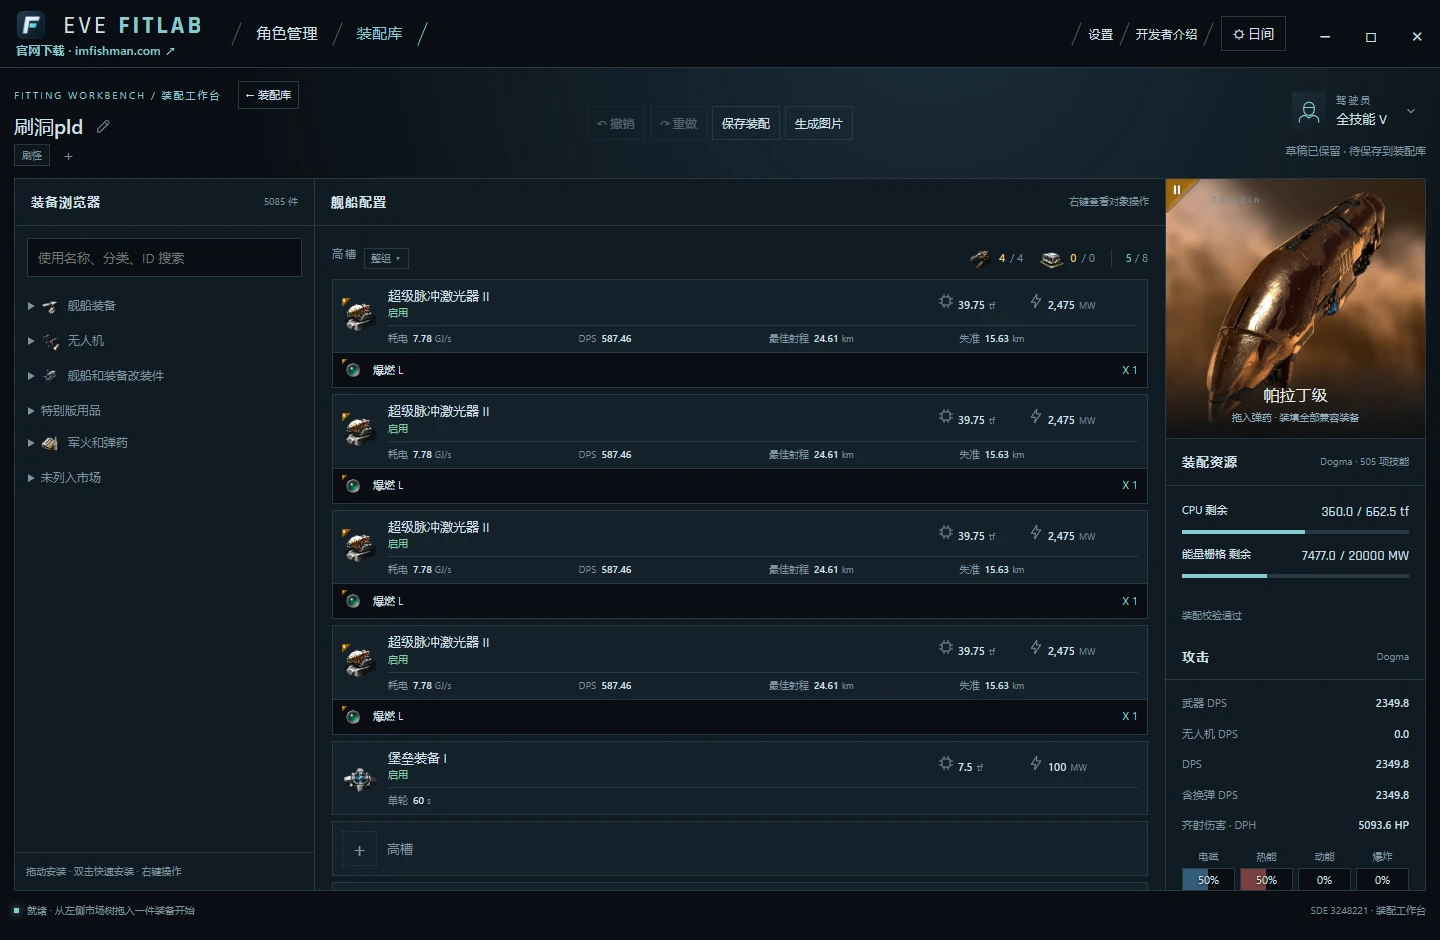Open the 角色管理 navigation tab
The image size is (1440, 940).
click(x=287, y=34)
